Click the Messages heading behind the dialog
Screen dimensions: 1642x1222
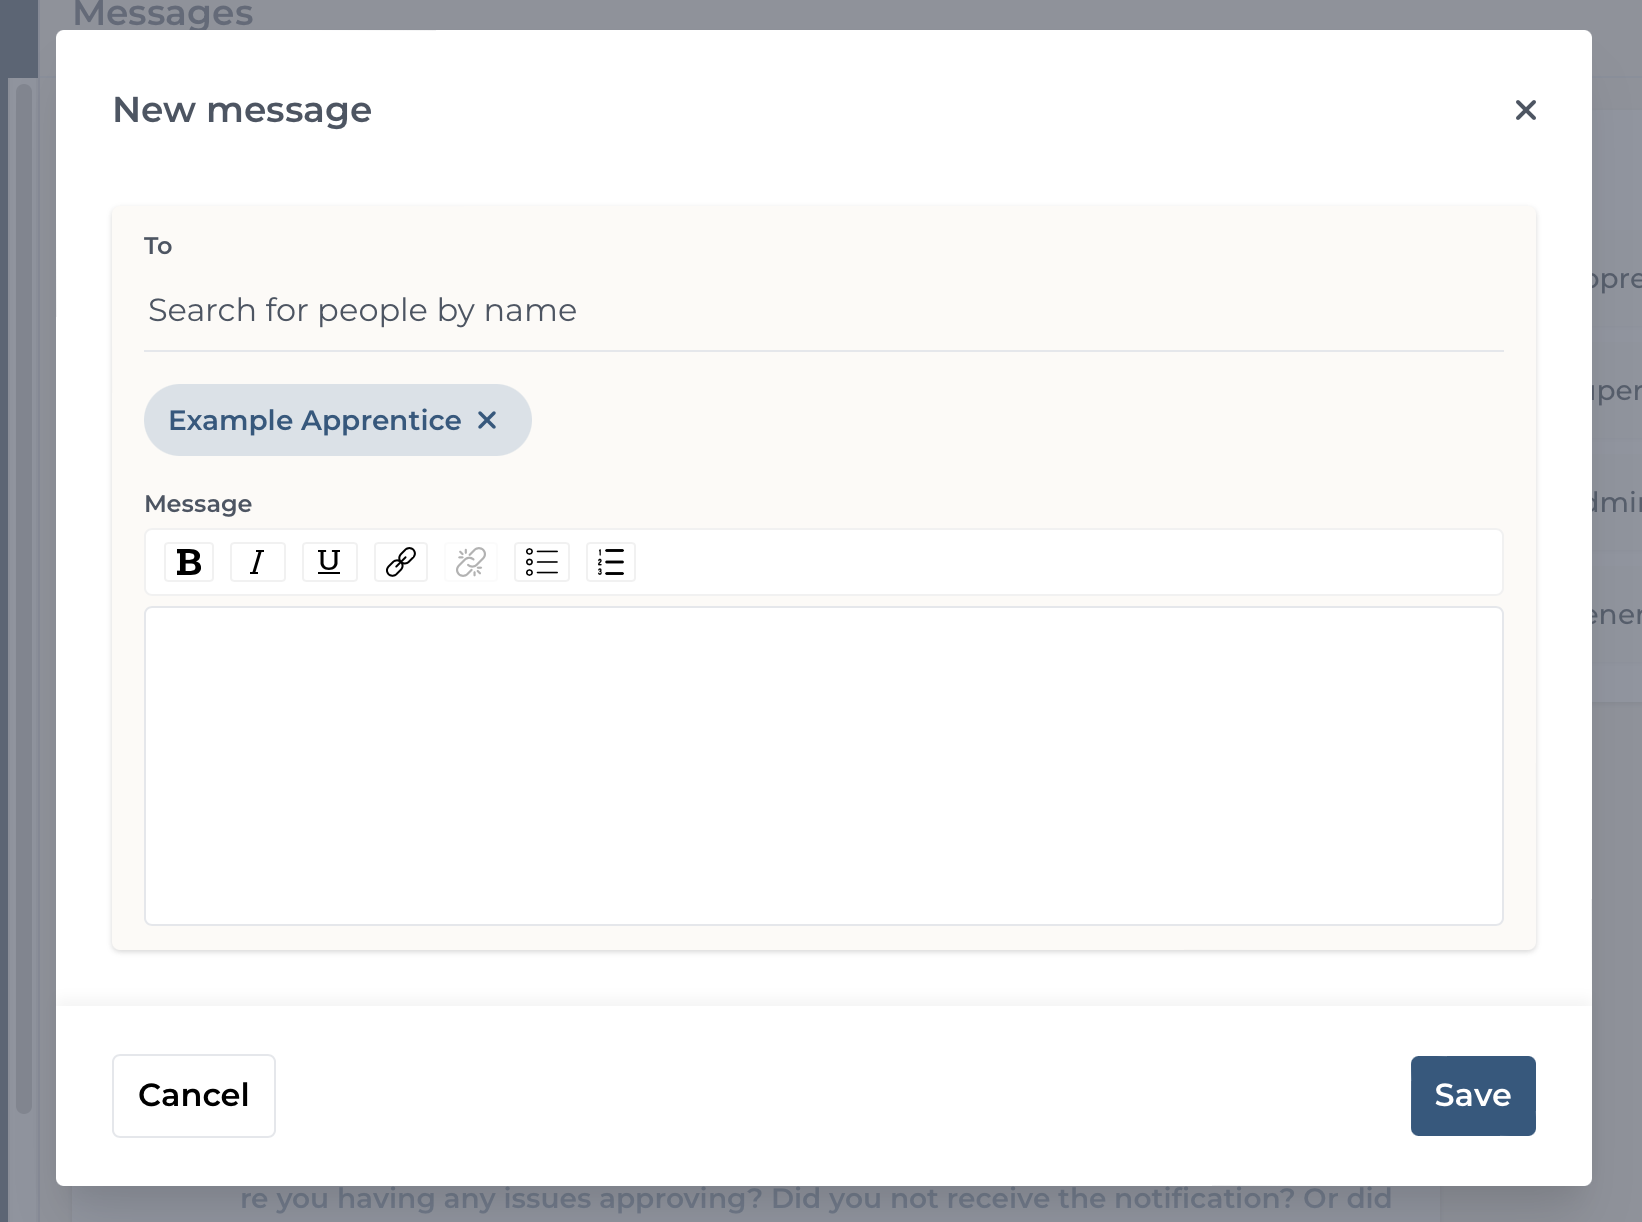(163, 14)
